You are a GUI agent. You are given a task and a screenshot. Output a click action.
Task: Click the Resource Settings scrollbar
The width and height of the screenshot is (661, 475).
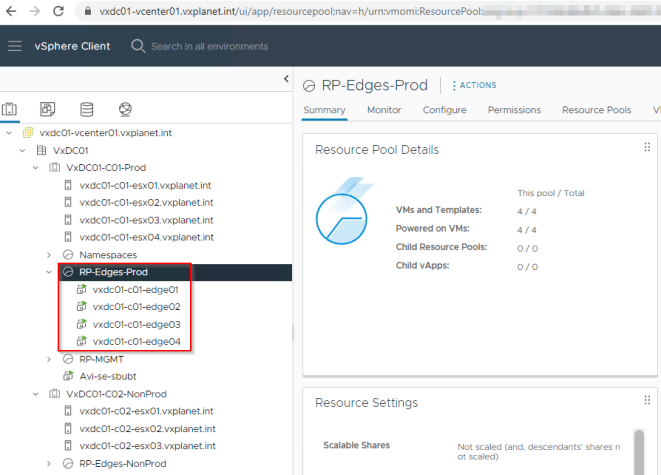639,452
